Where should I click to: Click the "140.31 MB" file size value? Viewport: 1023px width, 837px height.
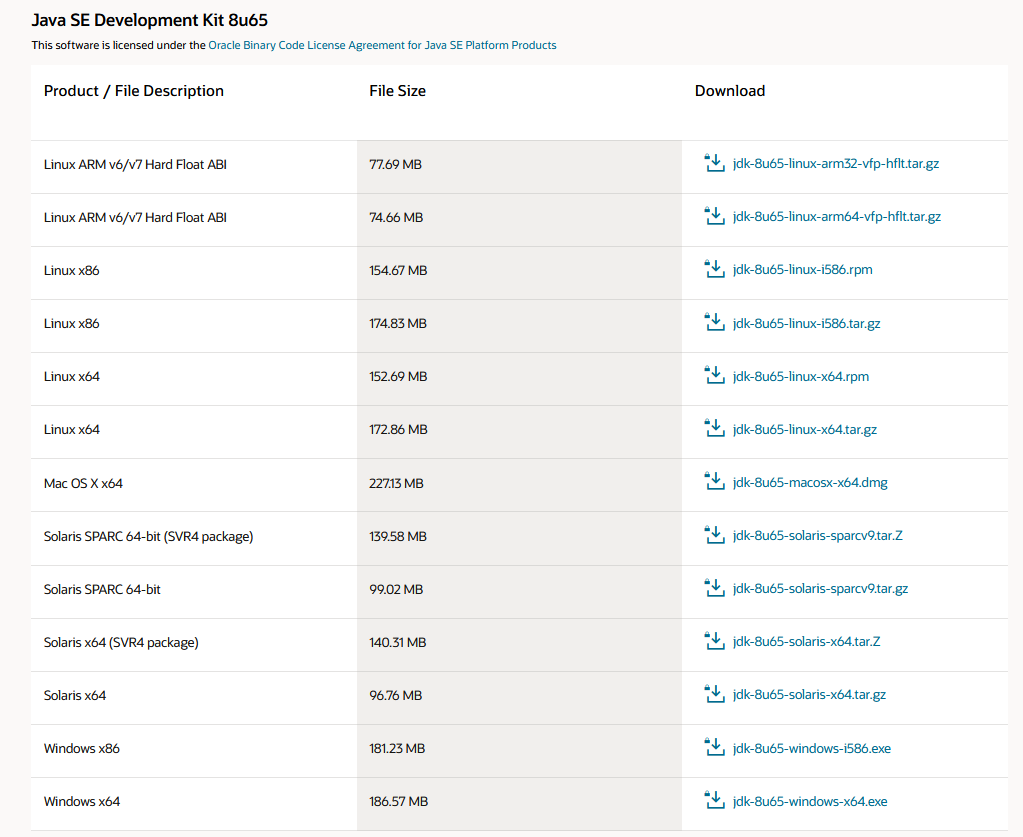point(398,643)
